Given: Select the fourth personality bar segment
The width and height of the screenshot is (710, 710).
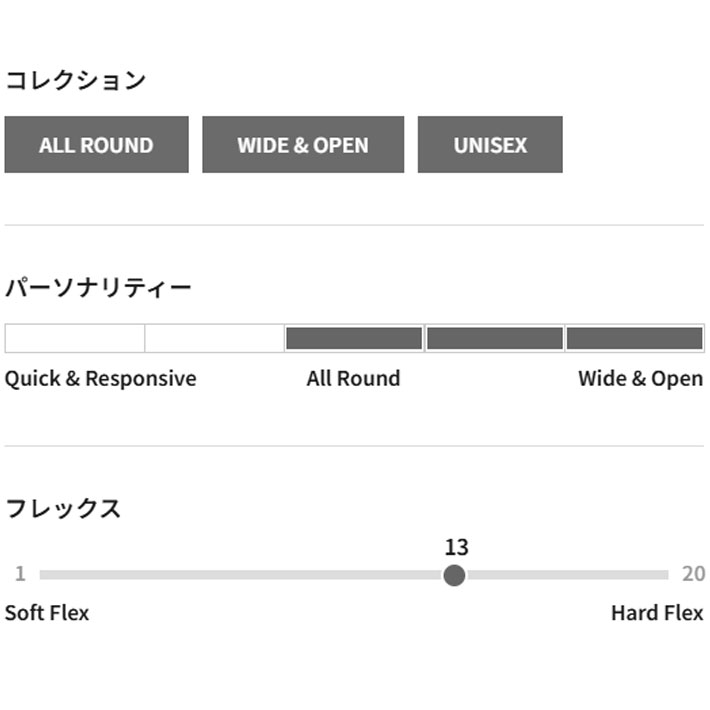Looking at the screenshot, I should [494, 339].
